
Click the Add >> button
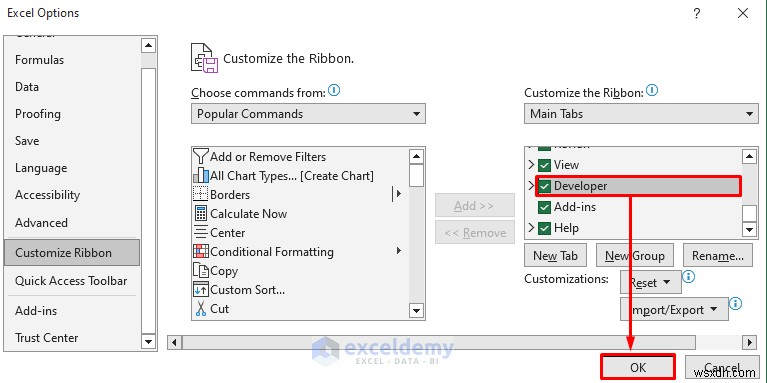pos(474,205)
